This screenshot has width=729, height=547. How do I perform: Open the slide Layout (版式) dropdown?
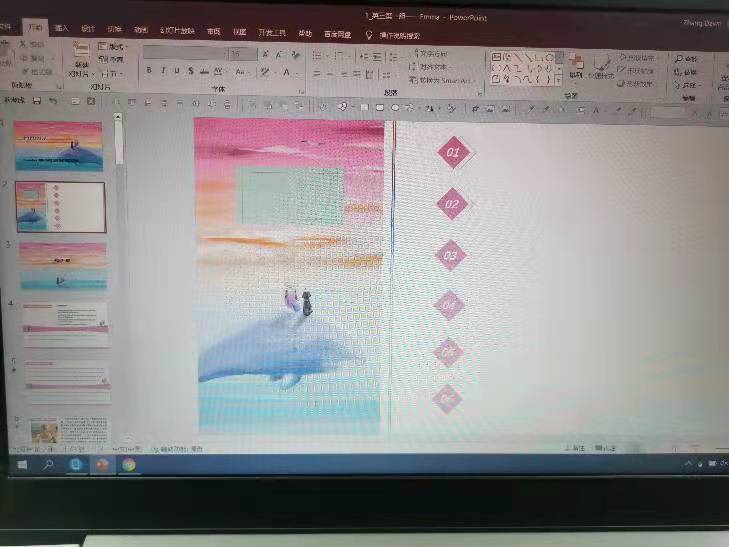click(x=112, y=46)
